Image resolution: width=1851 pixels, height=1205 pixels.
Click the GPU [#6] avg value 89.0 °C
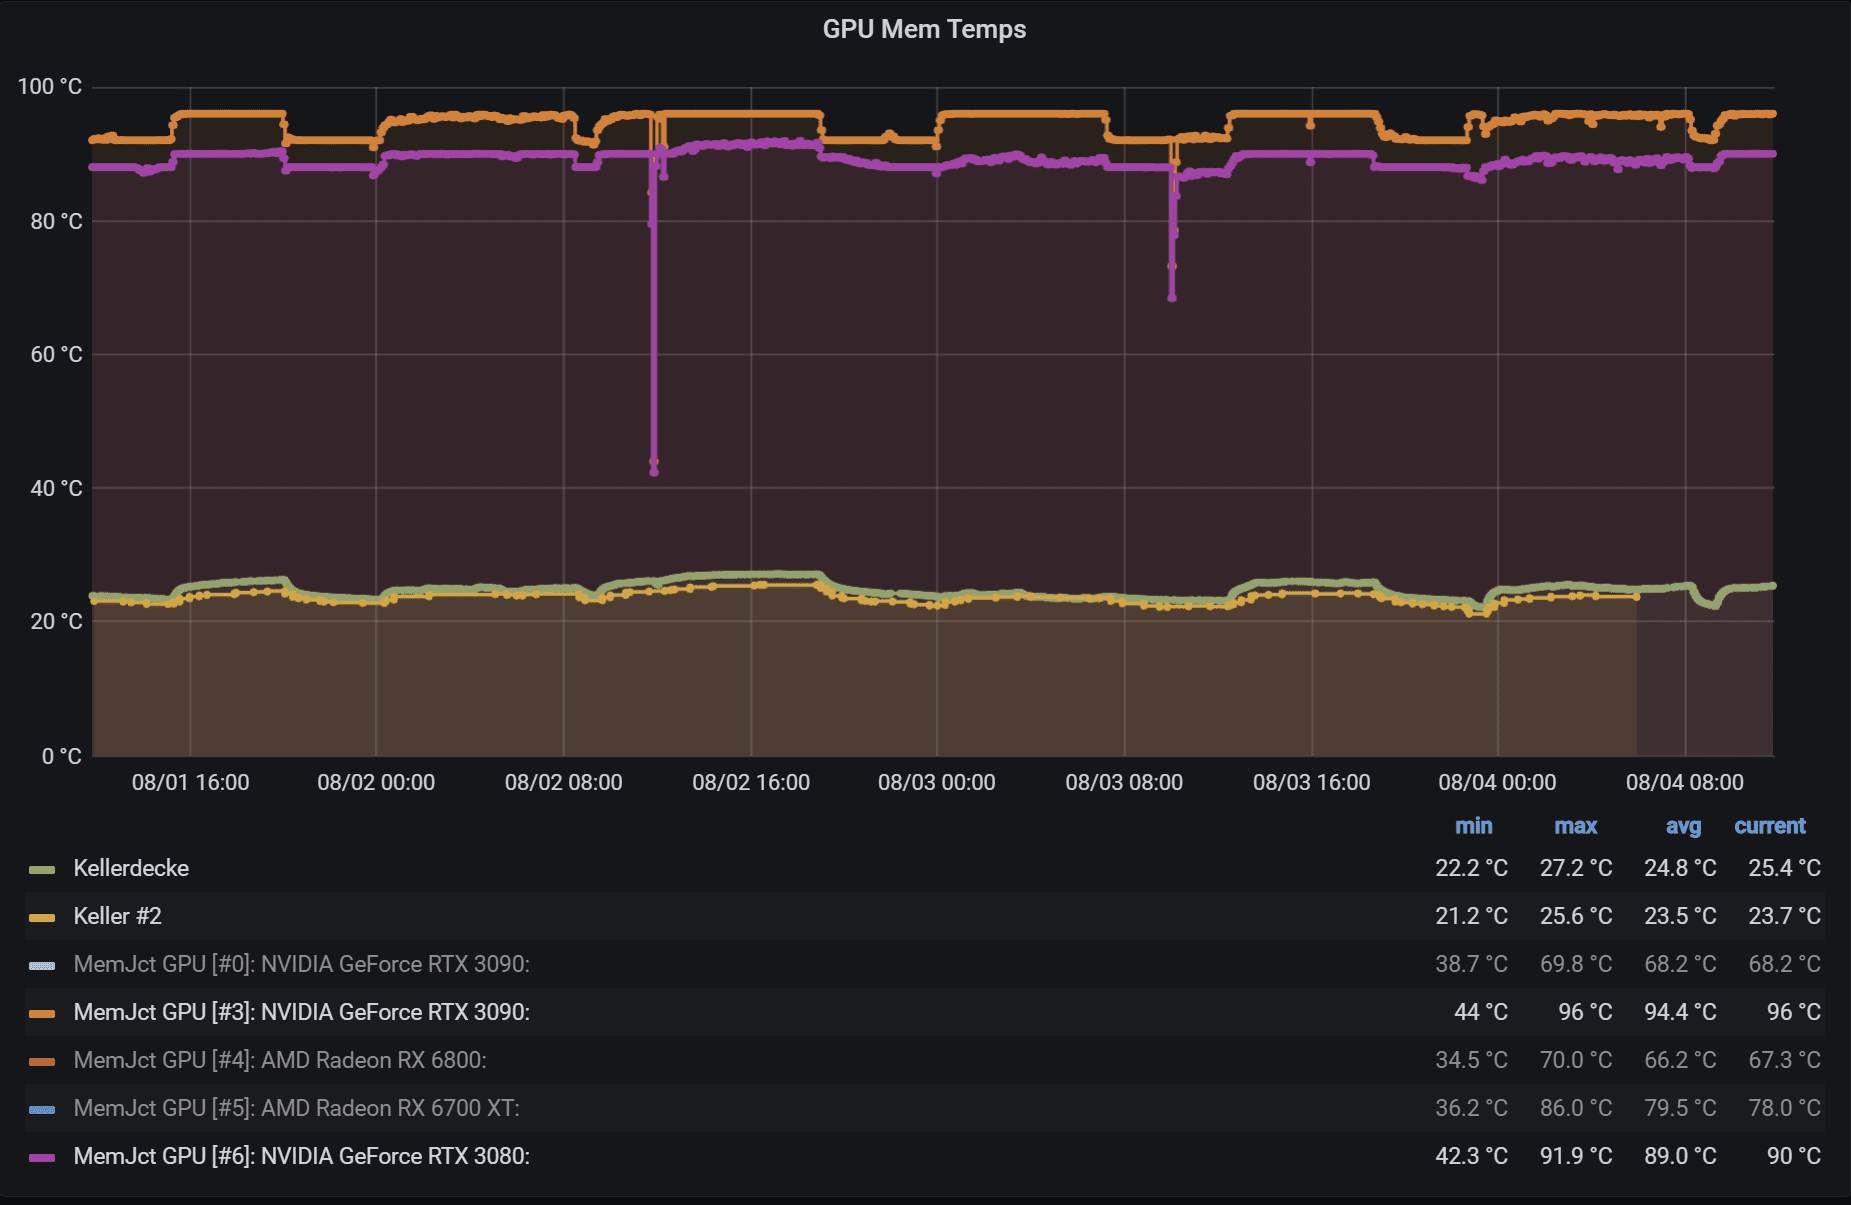coord(1680,1156)
